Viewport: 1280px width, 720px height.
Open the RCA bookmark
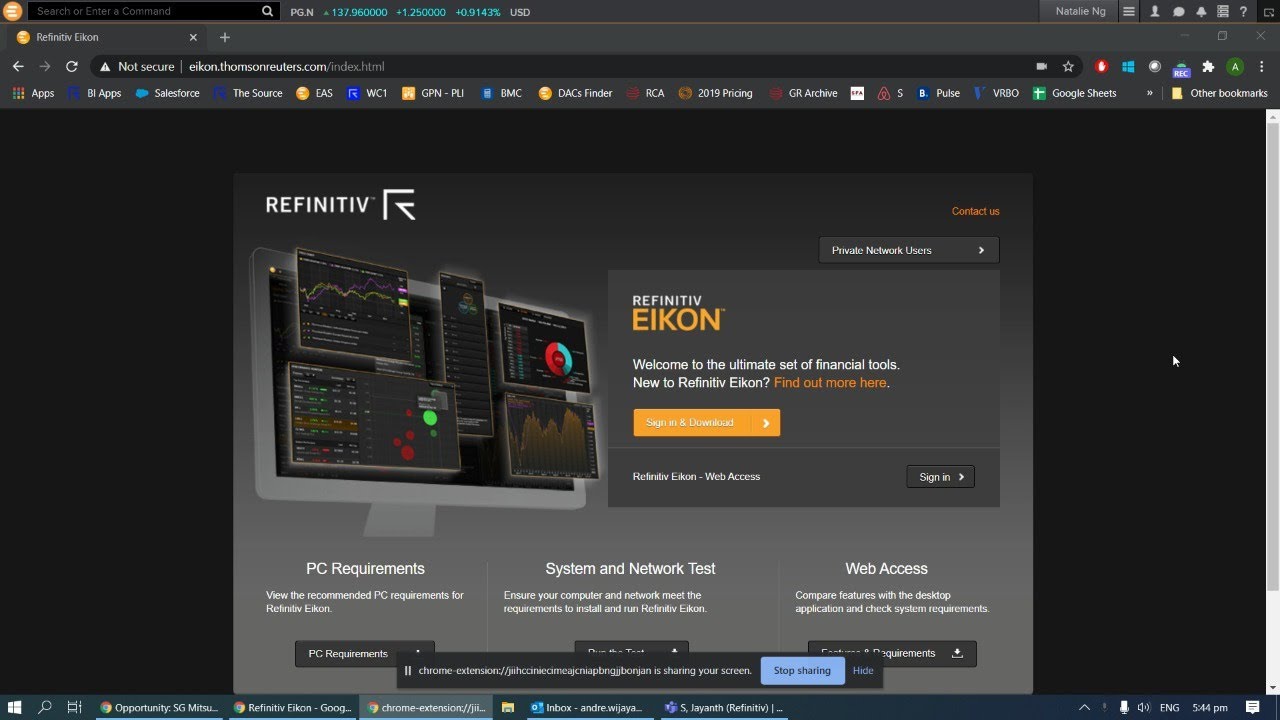click(x=645, y=93)
